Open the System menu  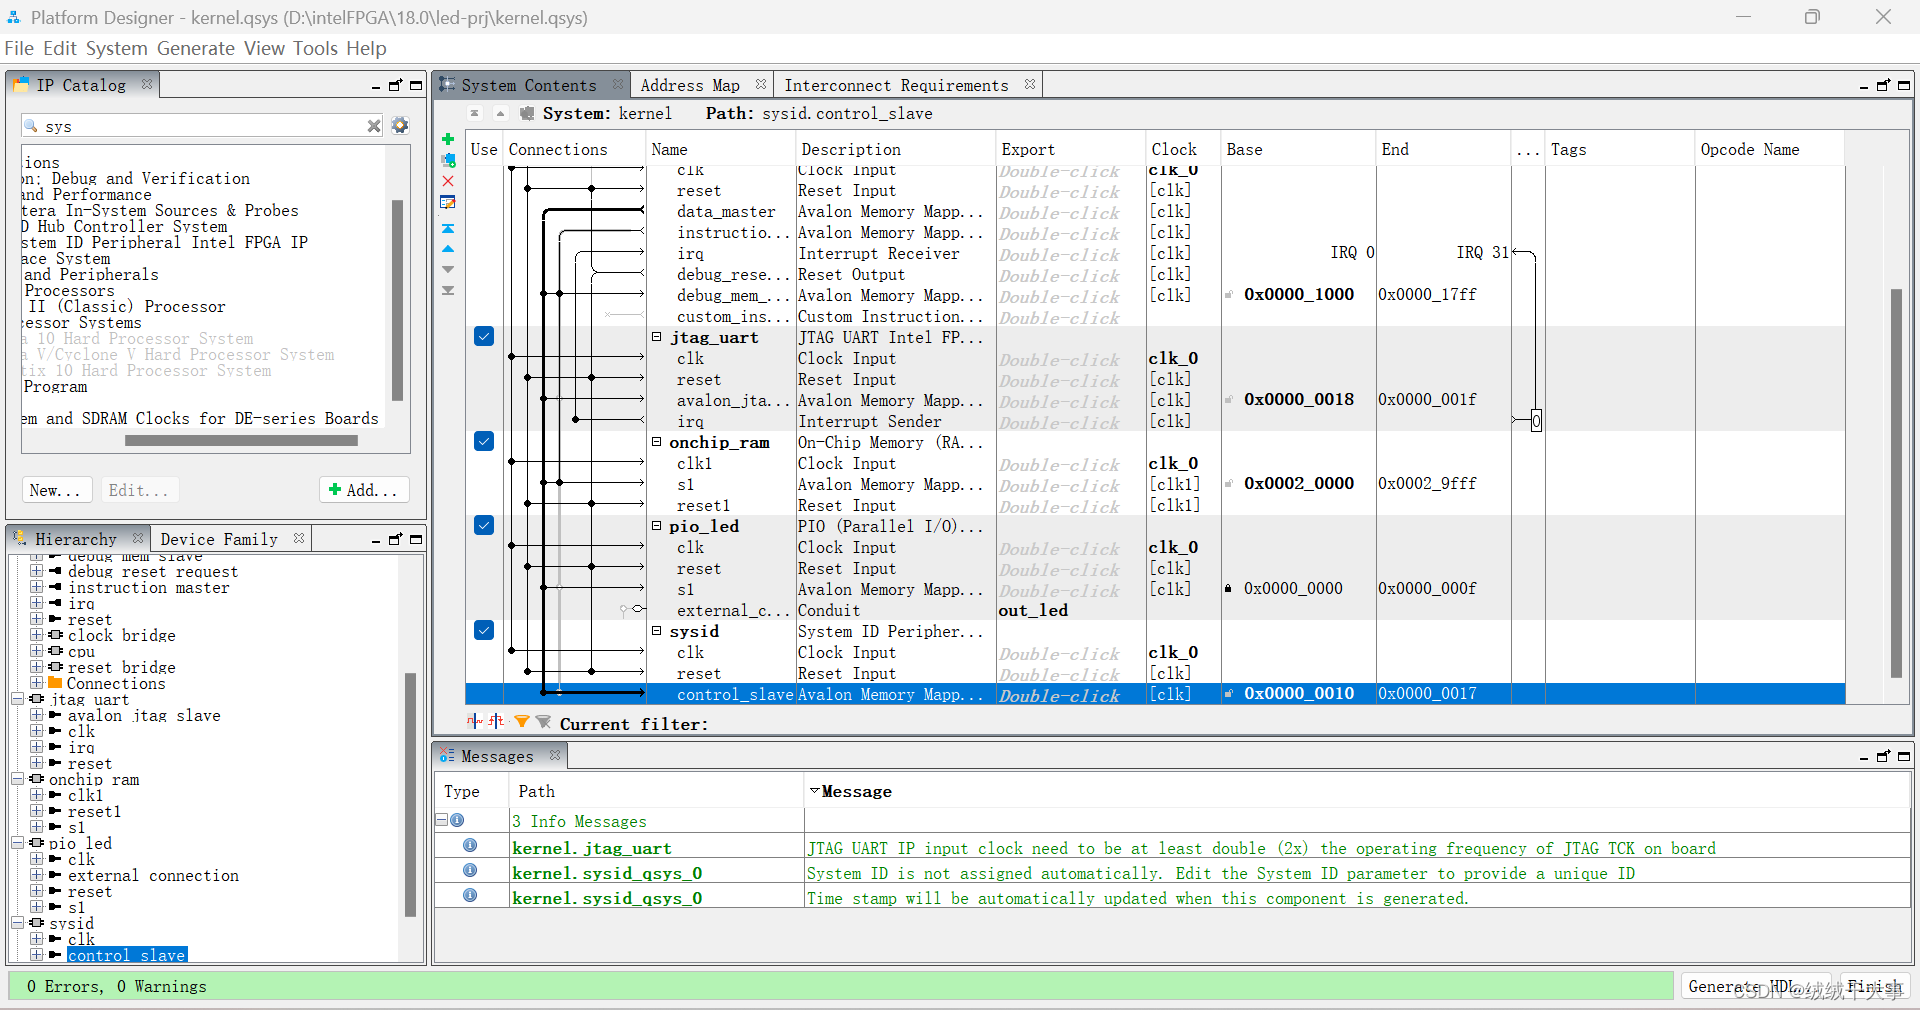(116, 48)
